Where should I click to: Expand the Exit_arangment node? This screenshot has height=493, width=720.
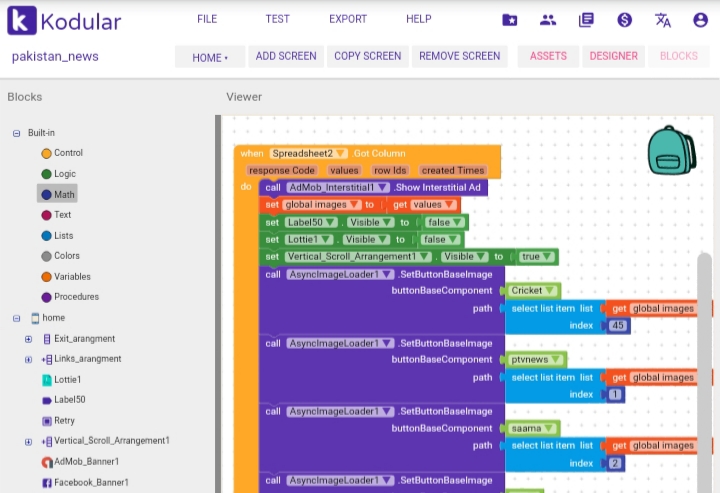[28, 339]
